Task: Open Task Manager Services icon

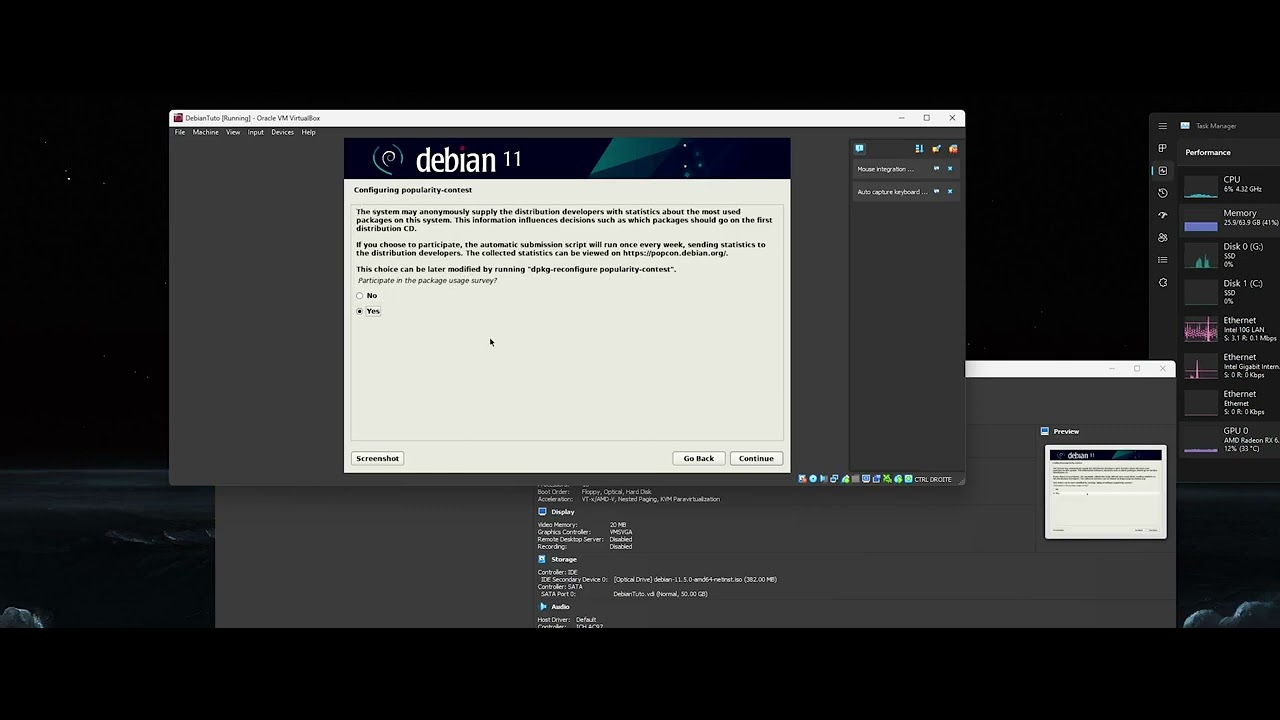Action: (x=1162, y=283)
